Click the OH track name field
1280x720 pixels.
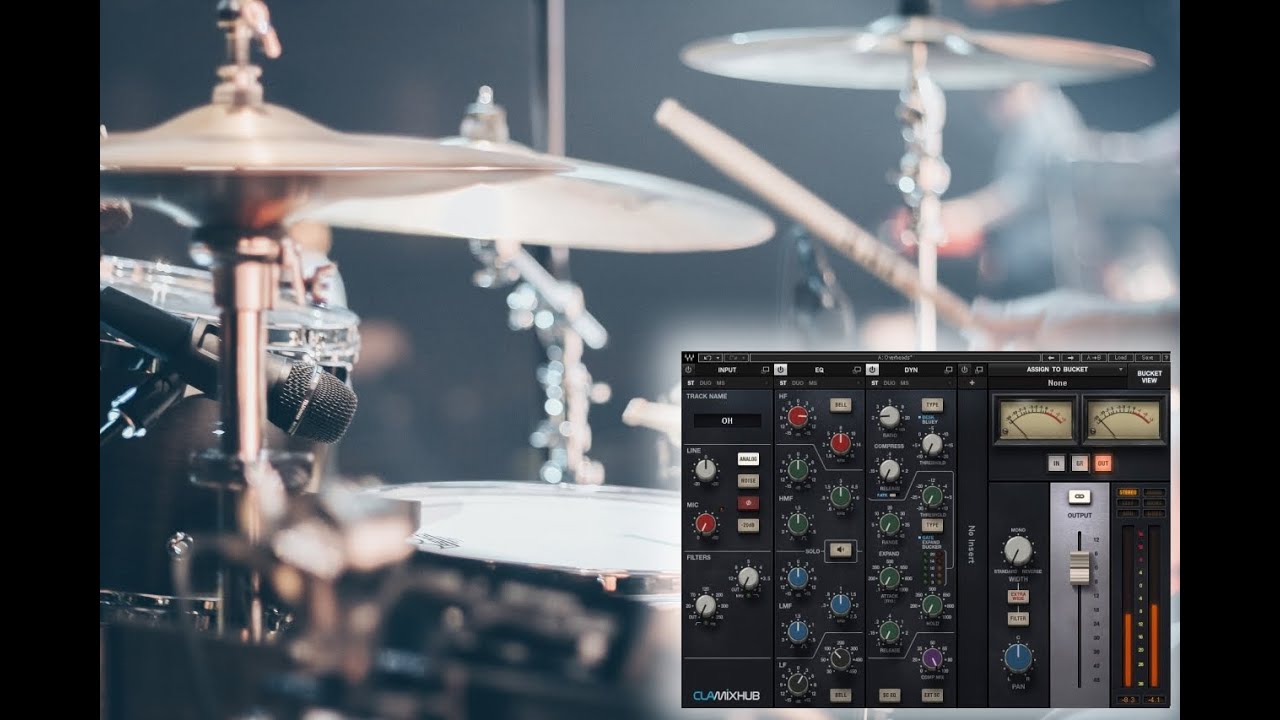pos(727,421)
